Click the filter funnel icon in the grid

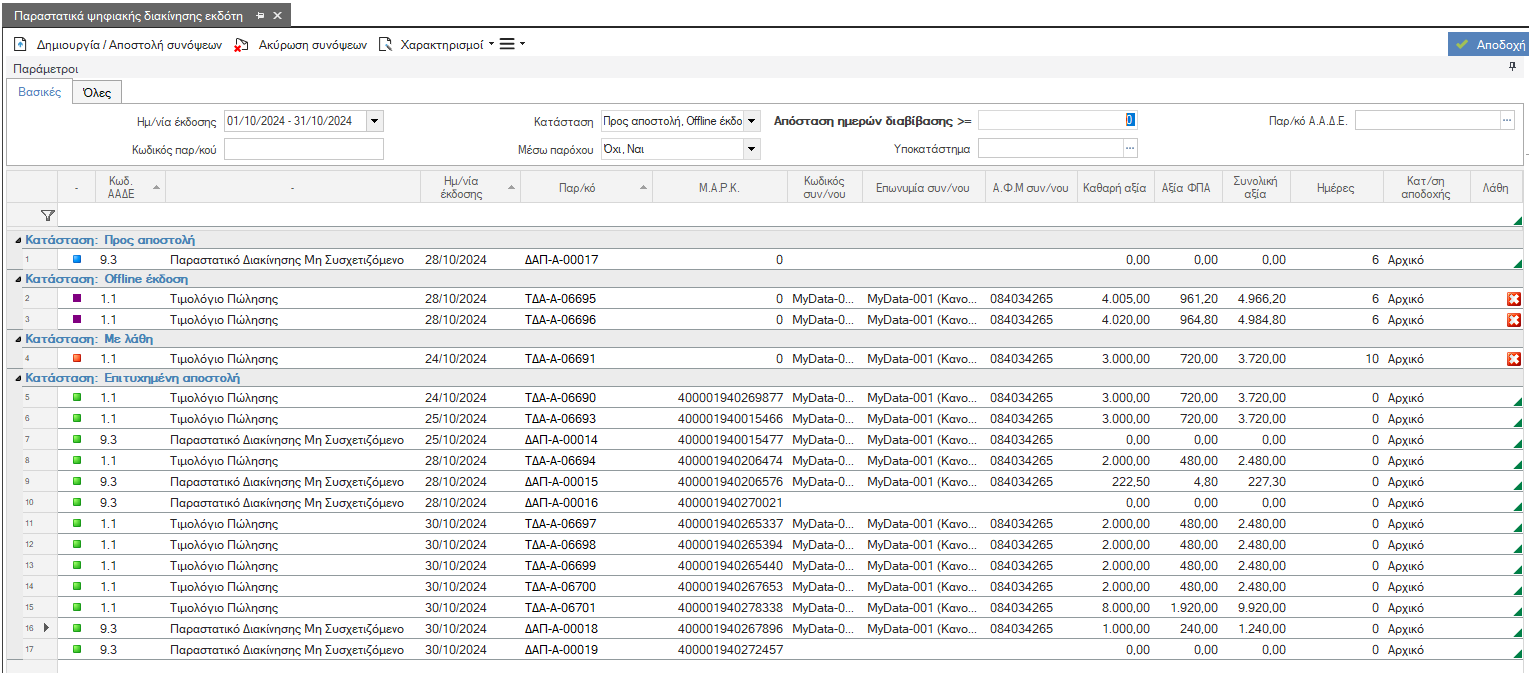click(46, 215)
